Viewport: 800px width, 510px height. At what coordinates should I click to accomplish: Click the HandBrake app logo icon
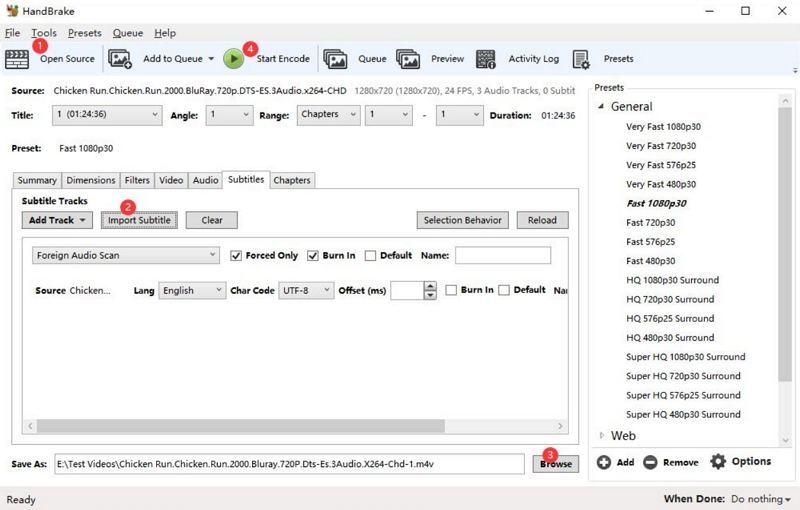(x=12, y=10)
